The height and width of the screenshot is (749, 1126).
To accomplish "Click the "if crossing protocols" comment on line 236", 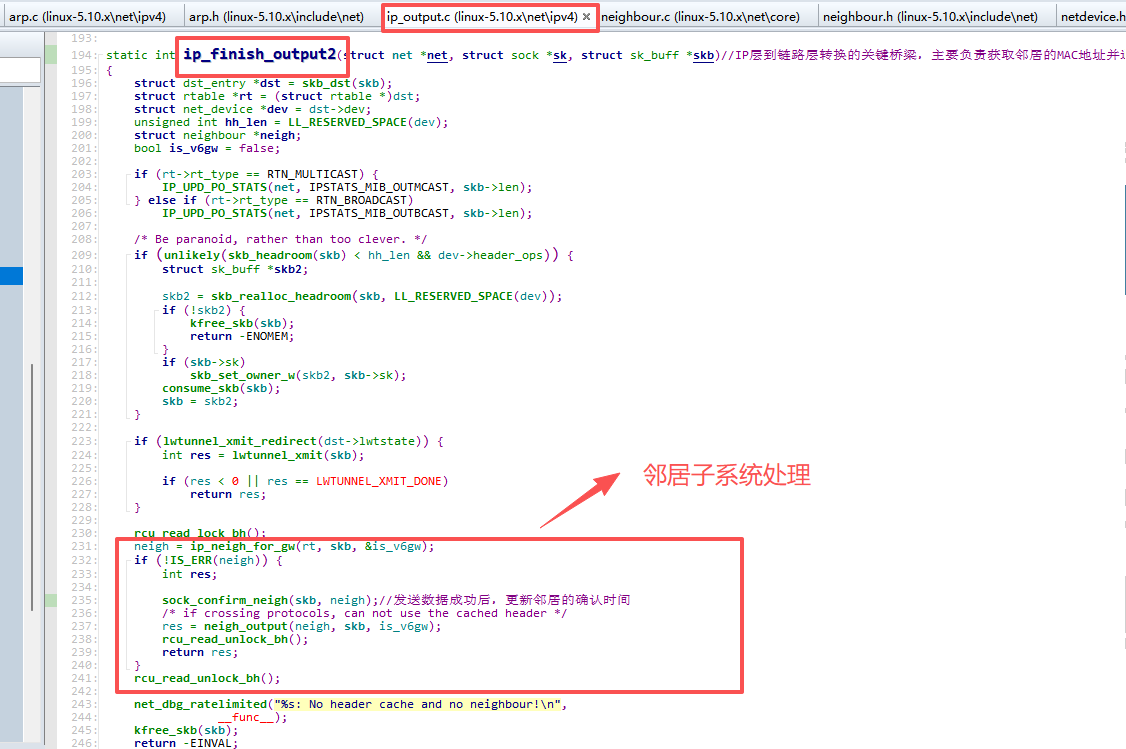I will [364, 613].
